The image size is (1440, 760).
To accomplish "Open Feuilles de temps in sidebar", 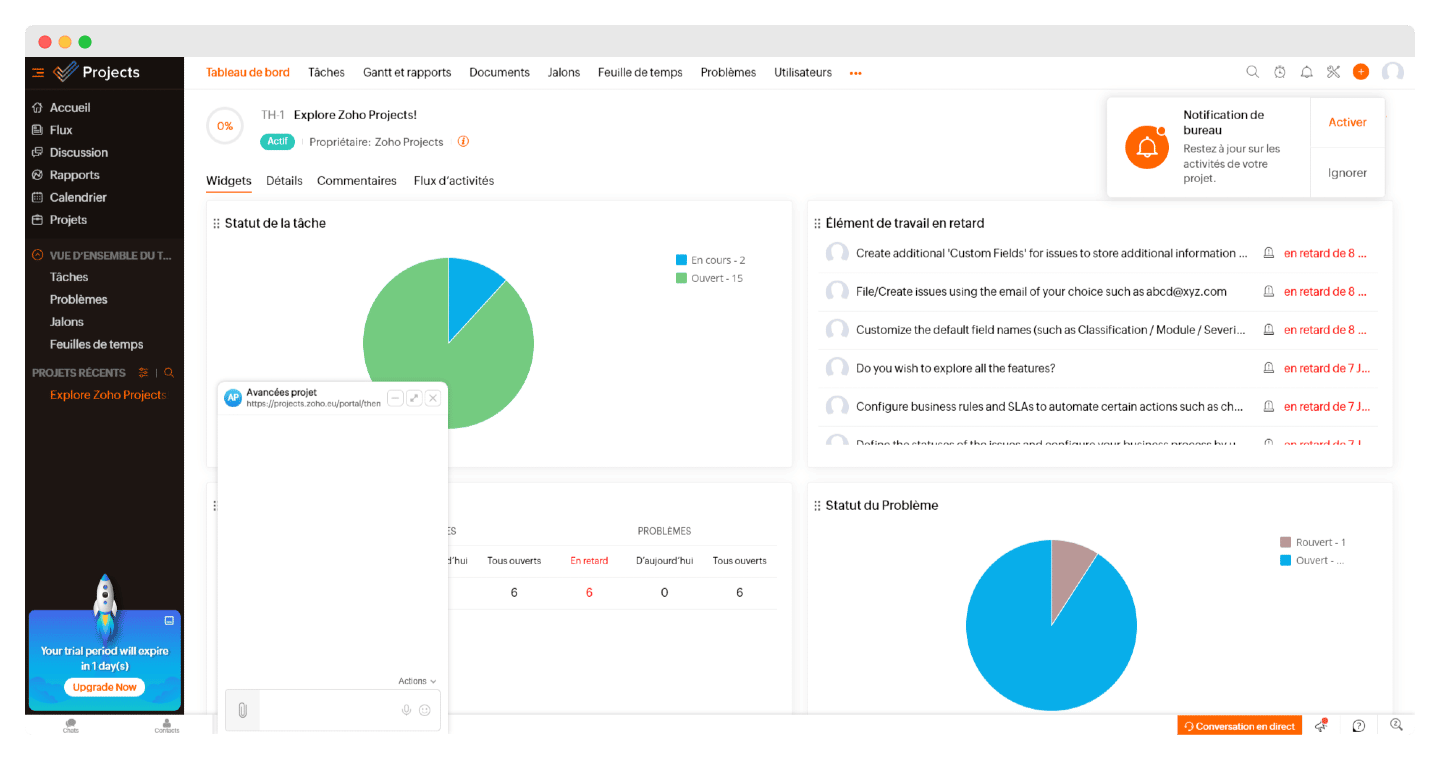I will [x=96, y=344].
